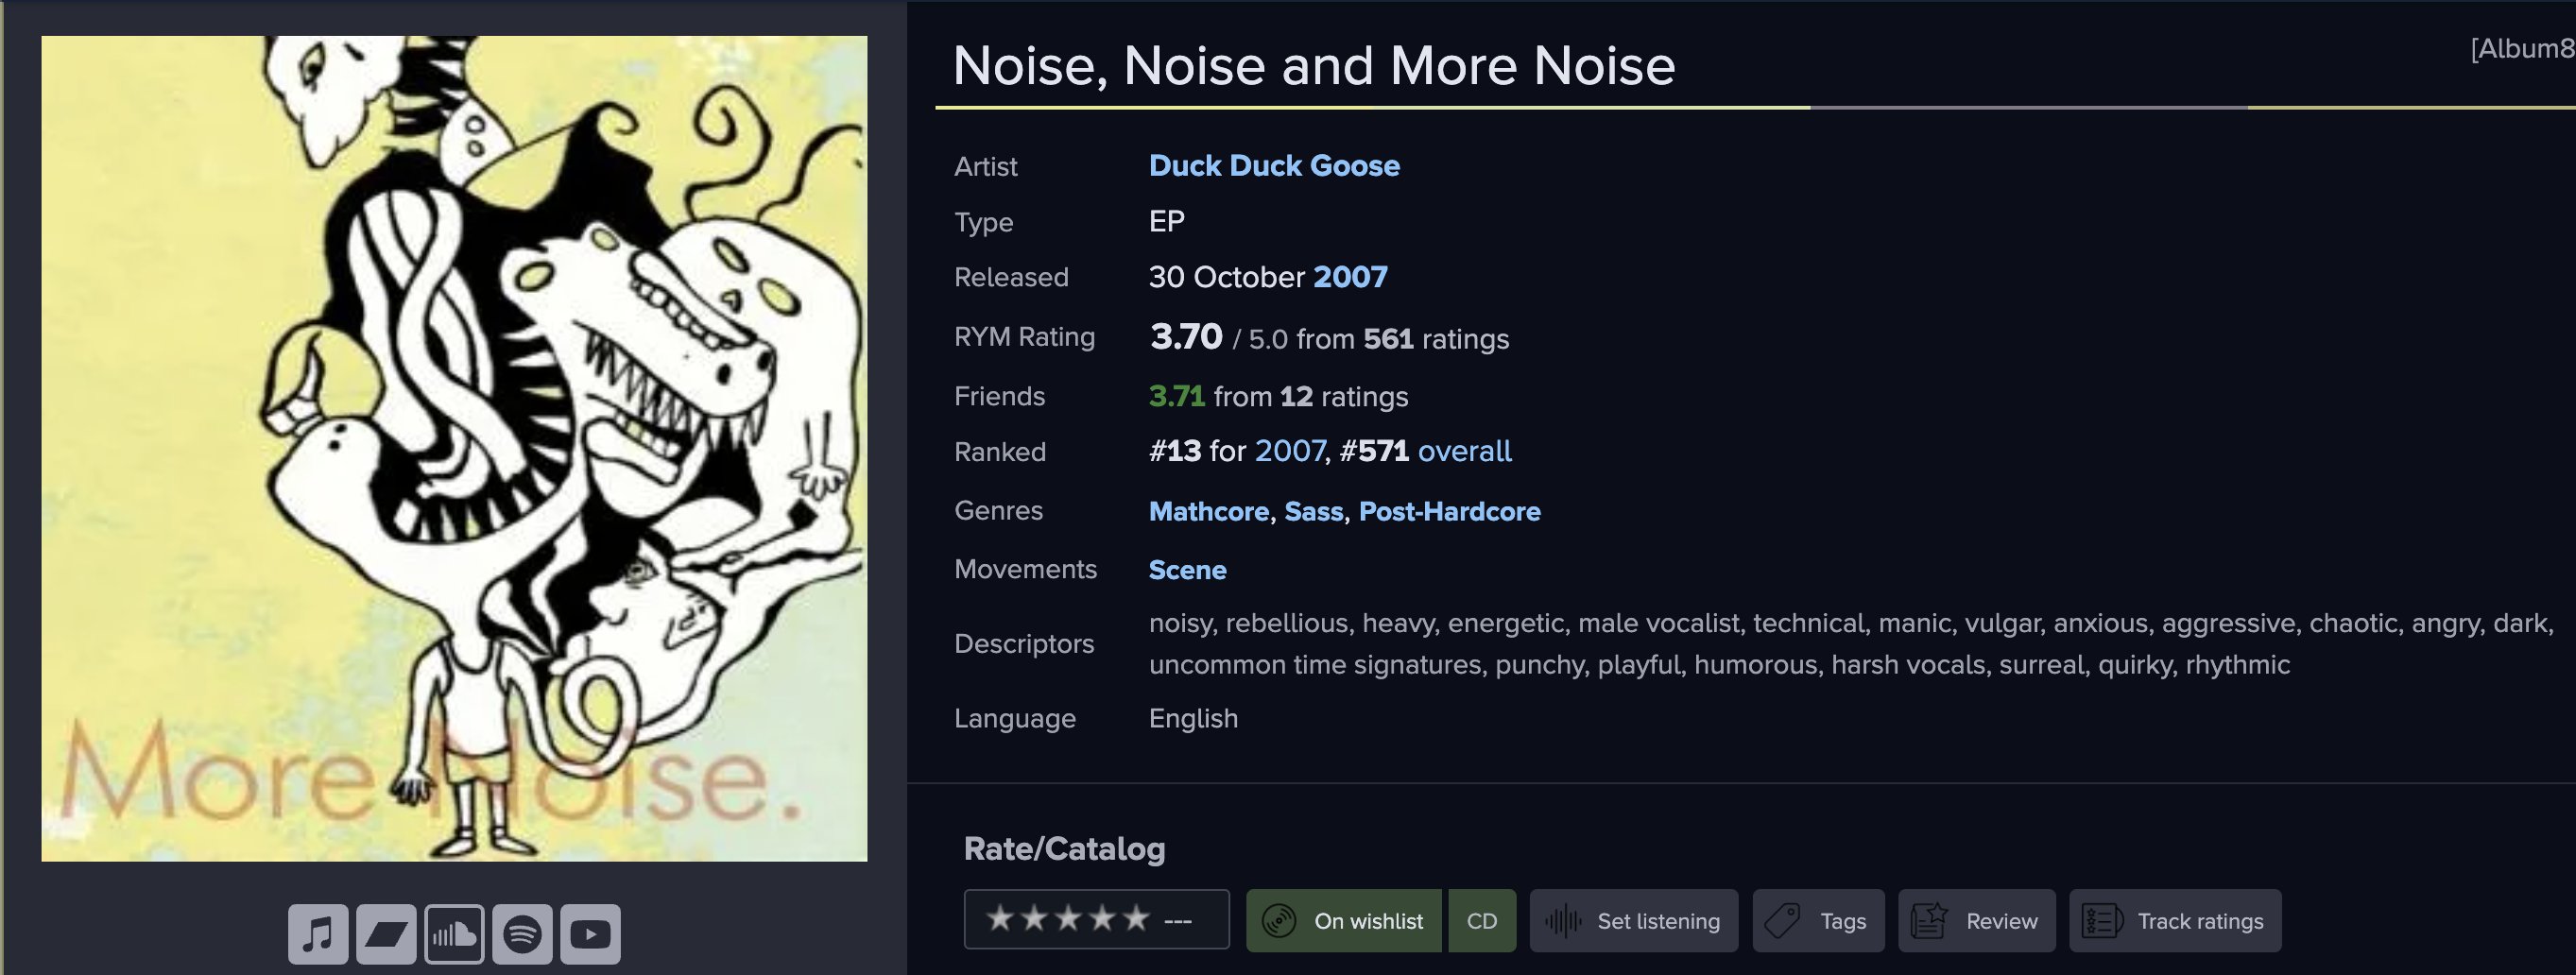The height and width of the screenshot is (975, 2576).
Task: Click the Tags label icon
Action: 1783,921
